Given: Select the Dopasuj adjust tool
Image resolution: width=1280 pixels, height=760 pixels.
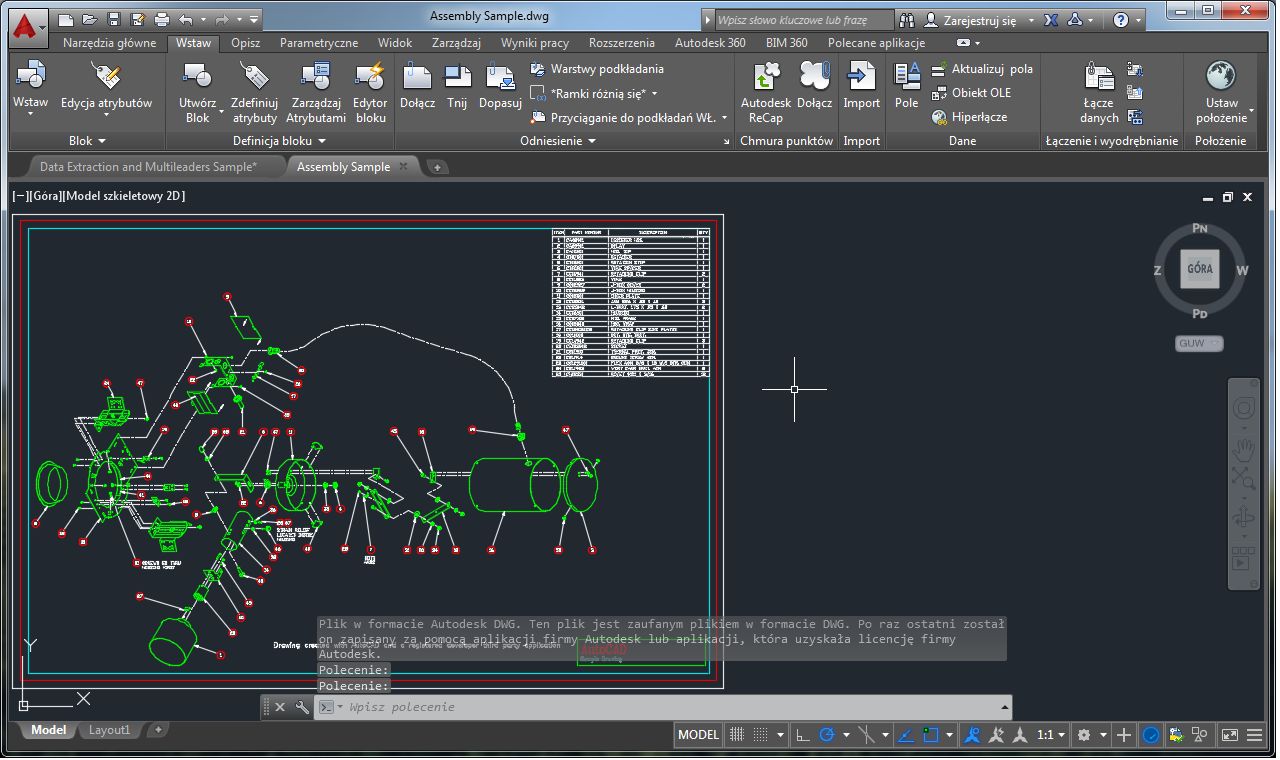Looking at the screenshot, I should (500, 86).
